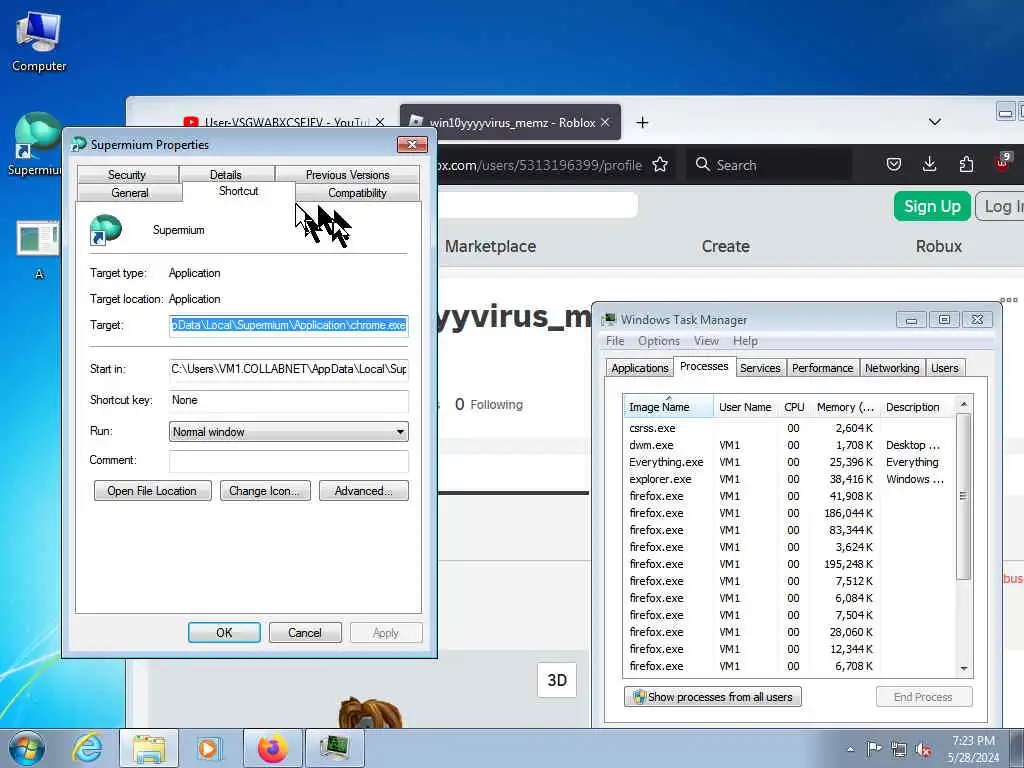Open the clock showing 7:23 PM
Screen dimensions: 1024x768
click(973, 749)
